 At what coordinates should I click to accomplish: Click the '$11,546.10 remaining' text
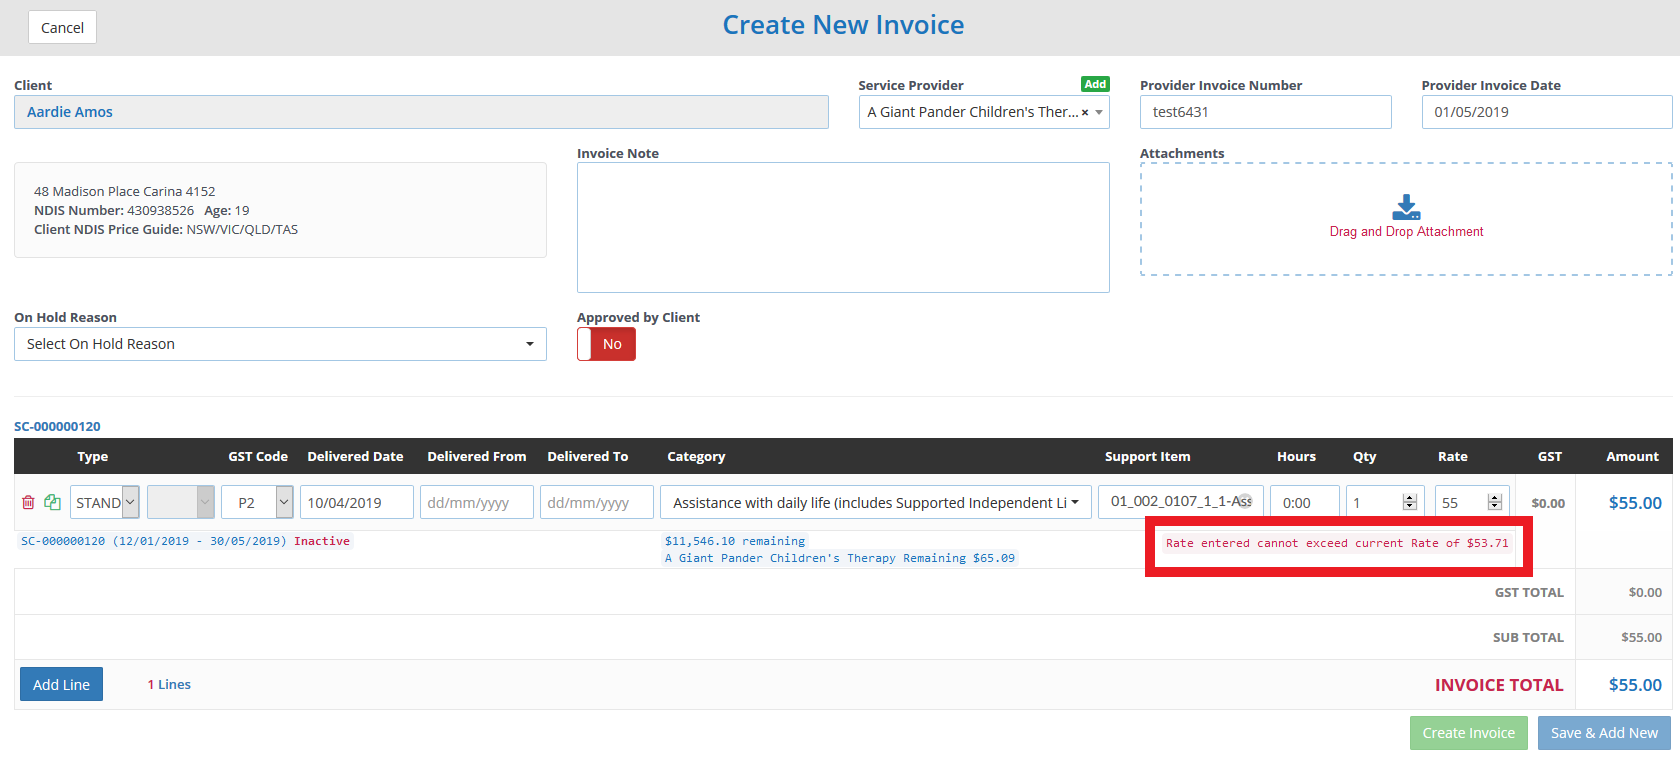tap(735, 541)
